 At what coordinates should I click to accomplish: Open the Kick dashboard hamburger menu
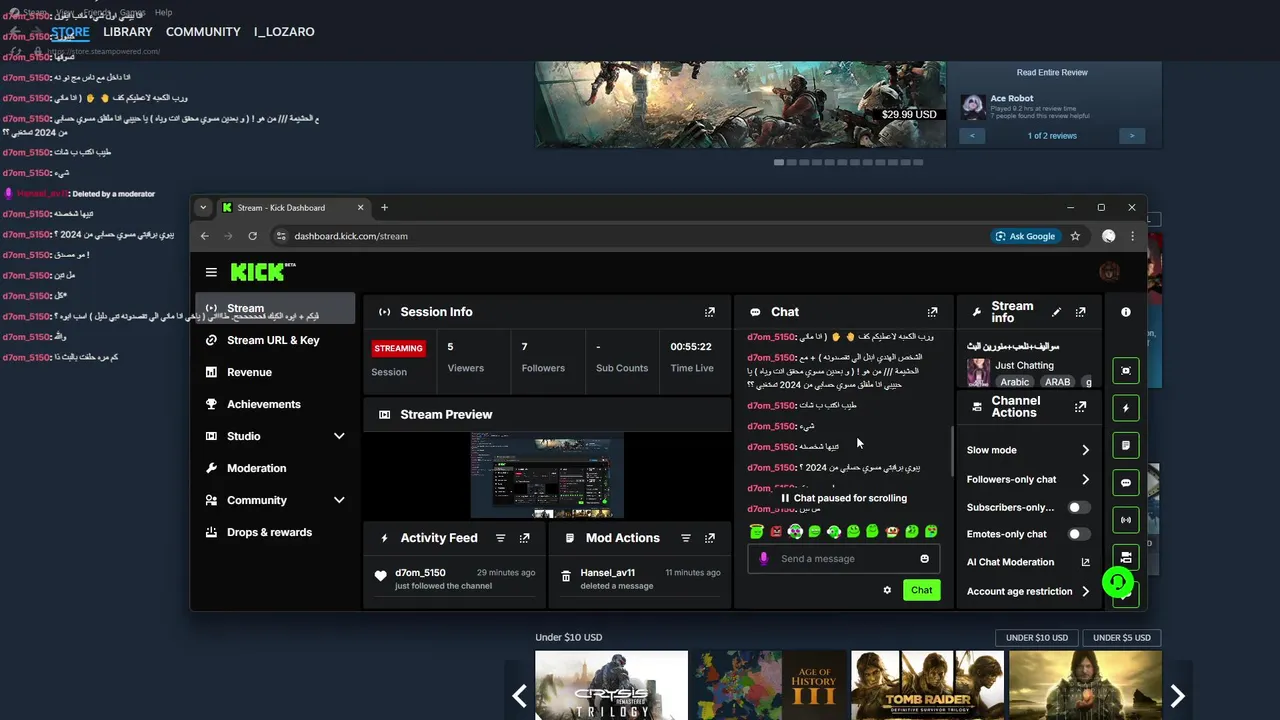pos(211,272)
